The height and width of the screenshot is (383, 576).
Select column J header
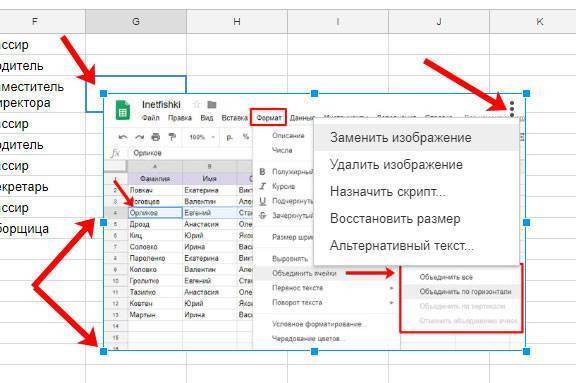click(439, 22)
